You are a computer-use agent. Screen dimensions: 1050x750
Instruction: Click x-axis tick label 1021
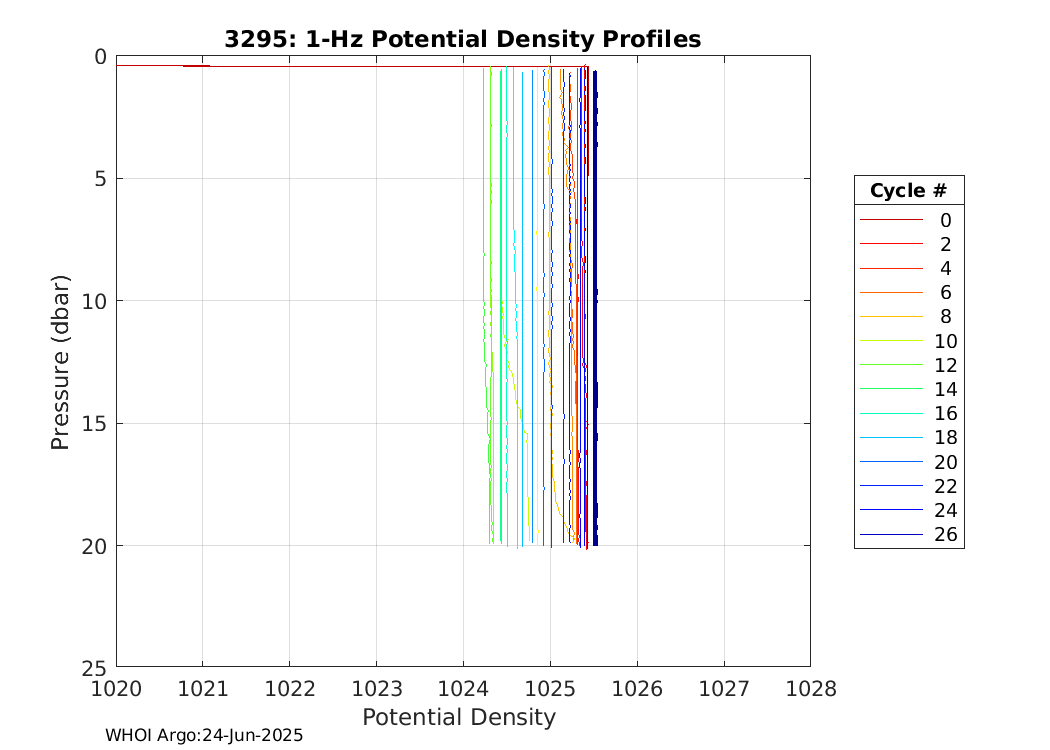(x=203, y=688)
